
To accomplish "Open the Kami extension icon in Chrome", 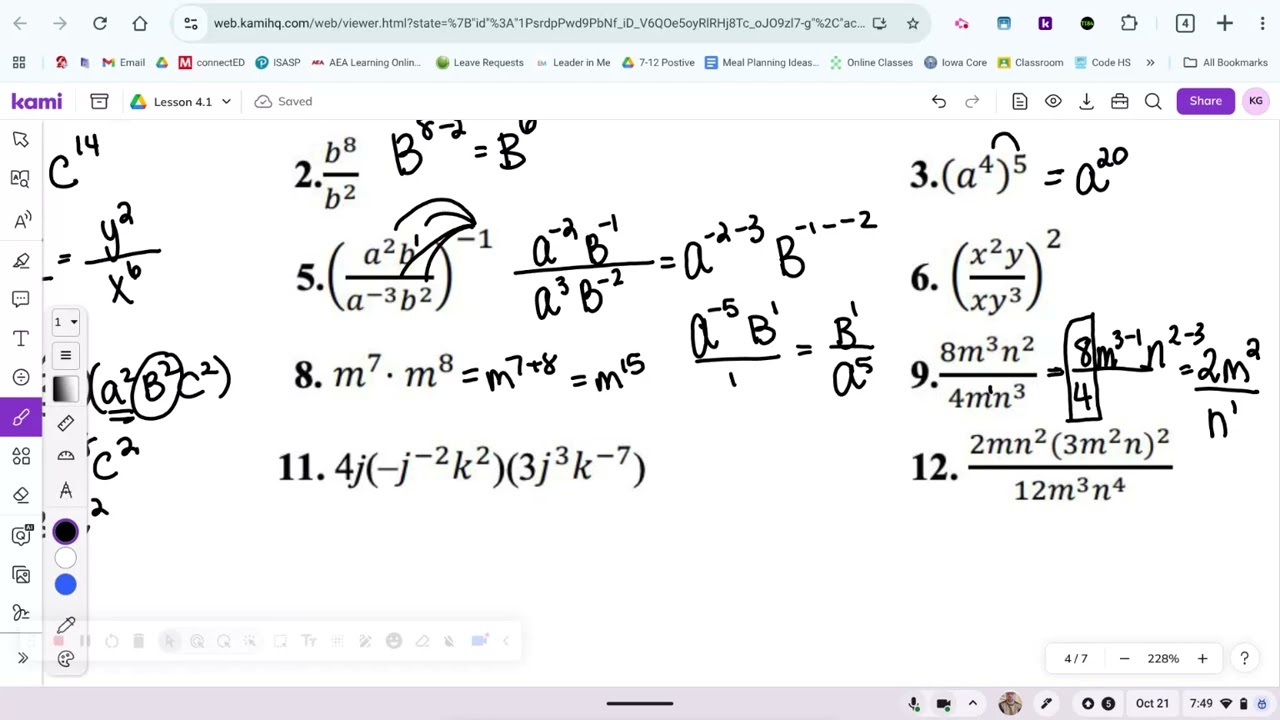I will [x=1045, y=23].
